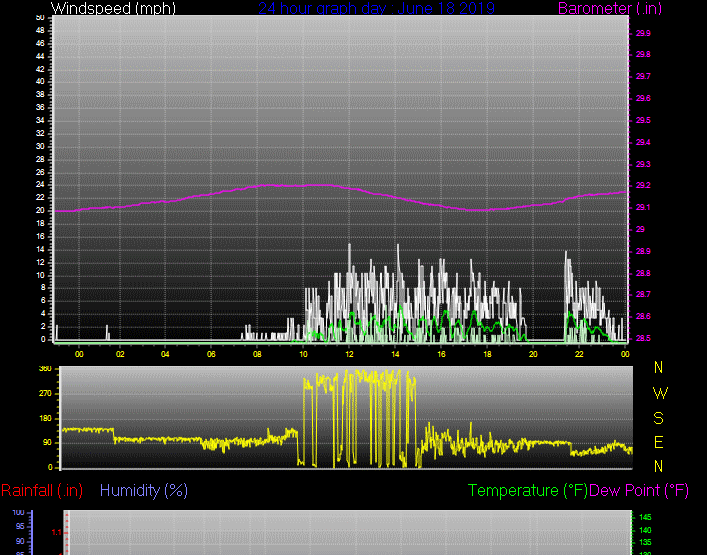This screenshot has width=707, height=555.
Task: Click compass letter E beside direction graph
Action: coord(658,442)
